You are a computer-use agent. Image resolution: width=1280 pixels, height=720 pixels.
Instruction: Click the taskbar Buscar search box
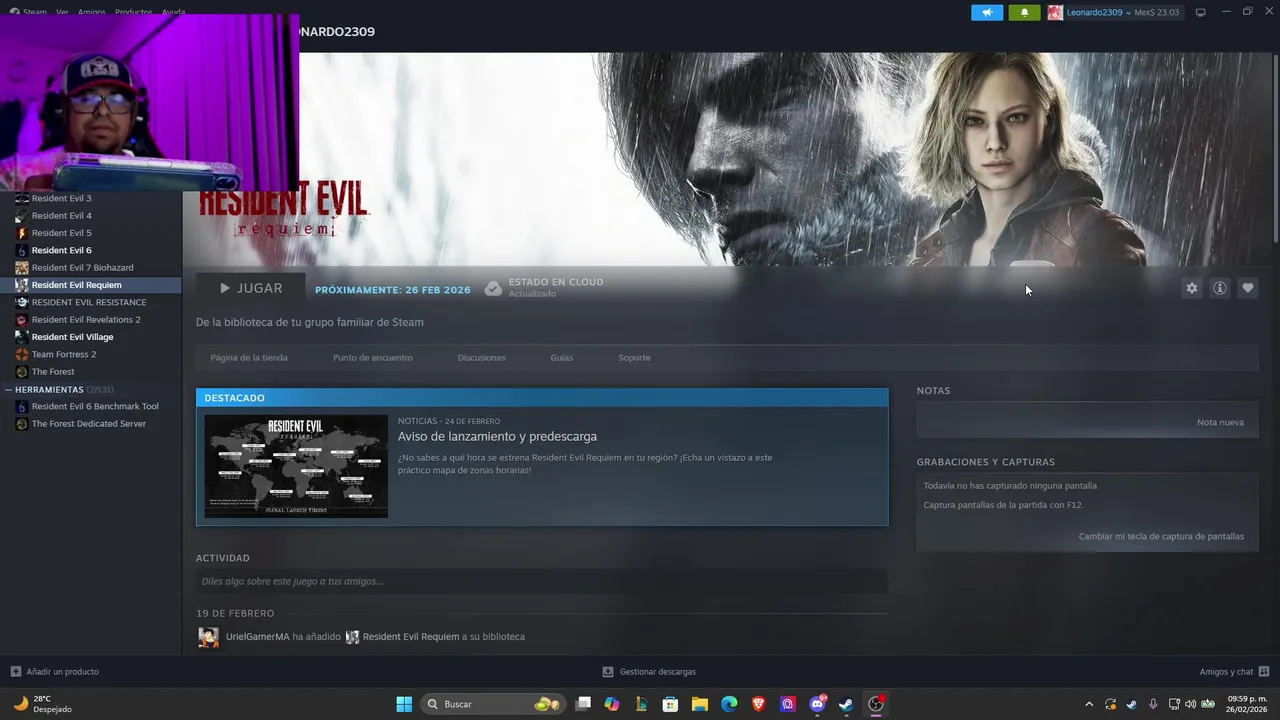pyautogui.click(x=492, y=704)
